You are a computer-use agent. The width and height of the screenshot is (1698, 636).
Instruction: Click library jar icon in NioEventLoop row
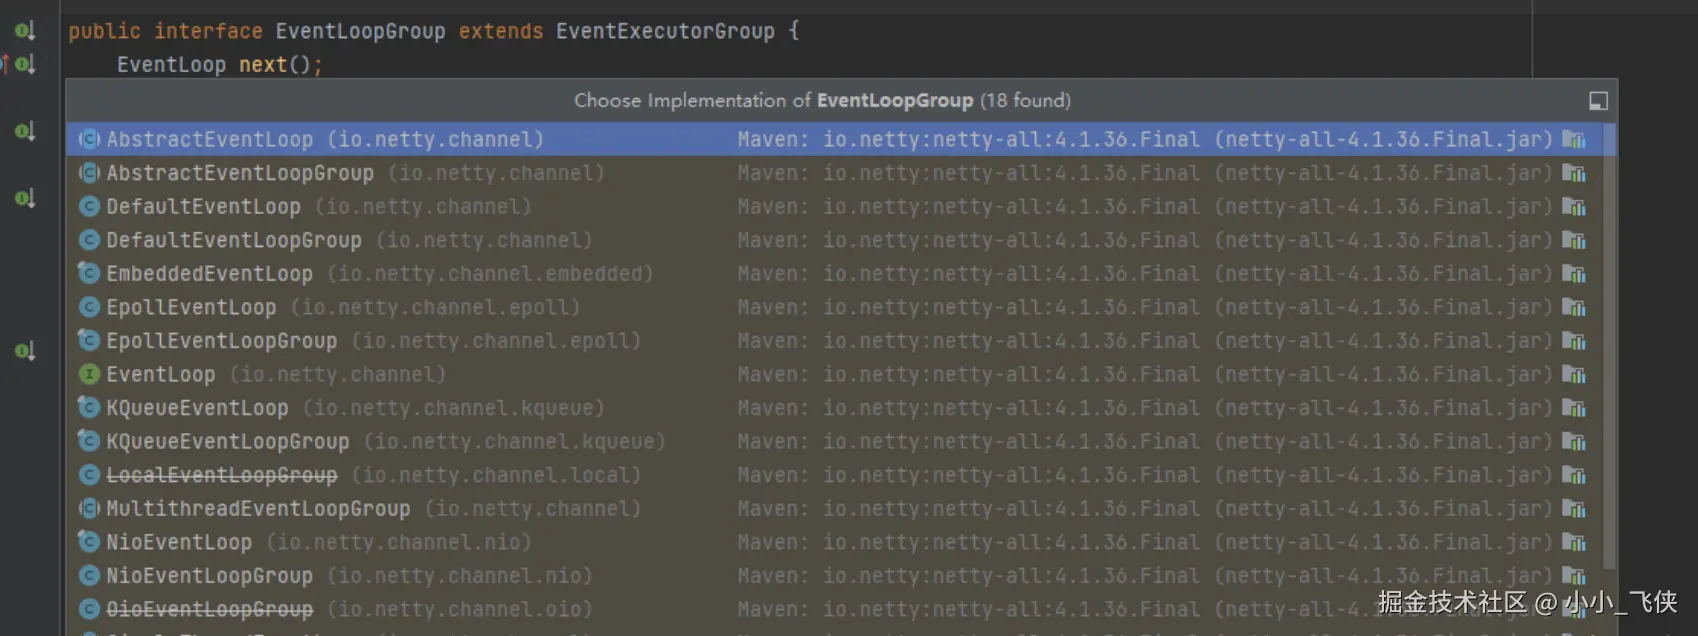[1574, 542]
